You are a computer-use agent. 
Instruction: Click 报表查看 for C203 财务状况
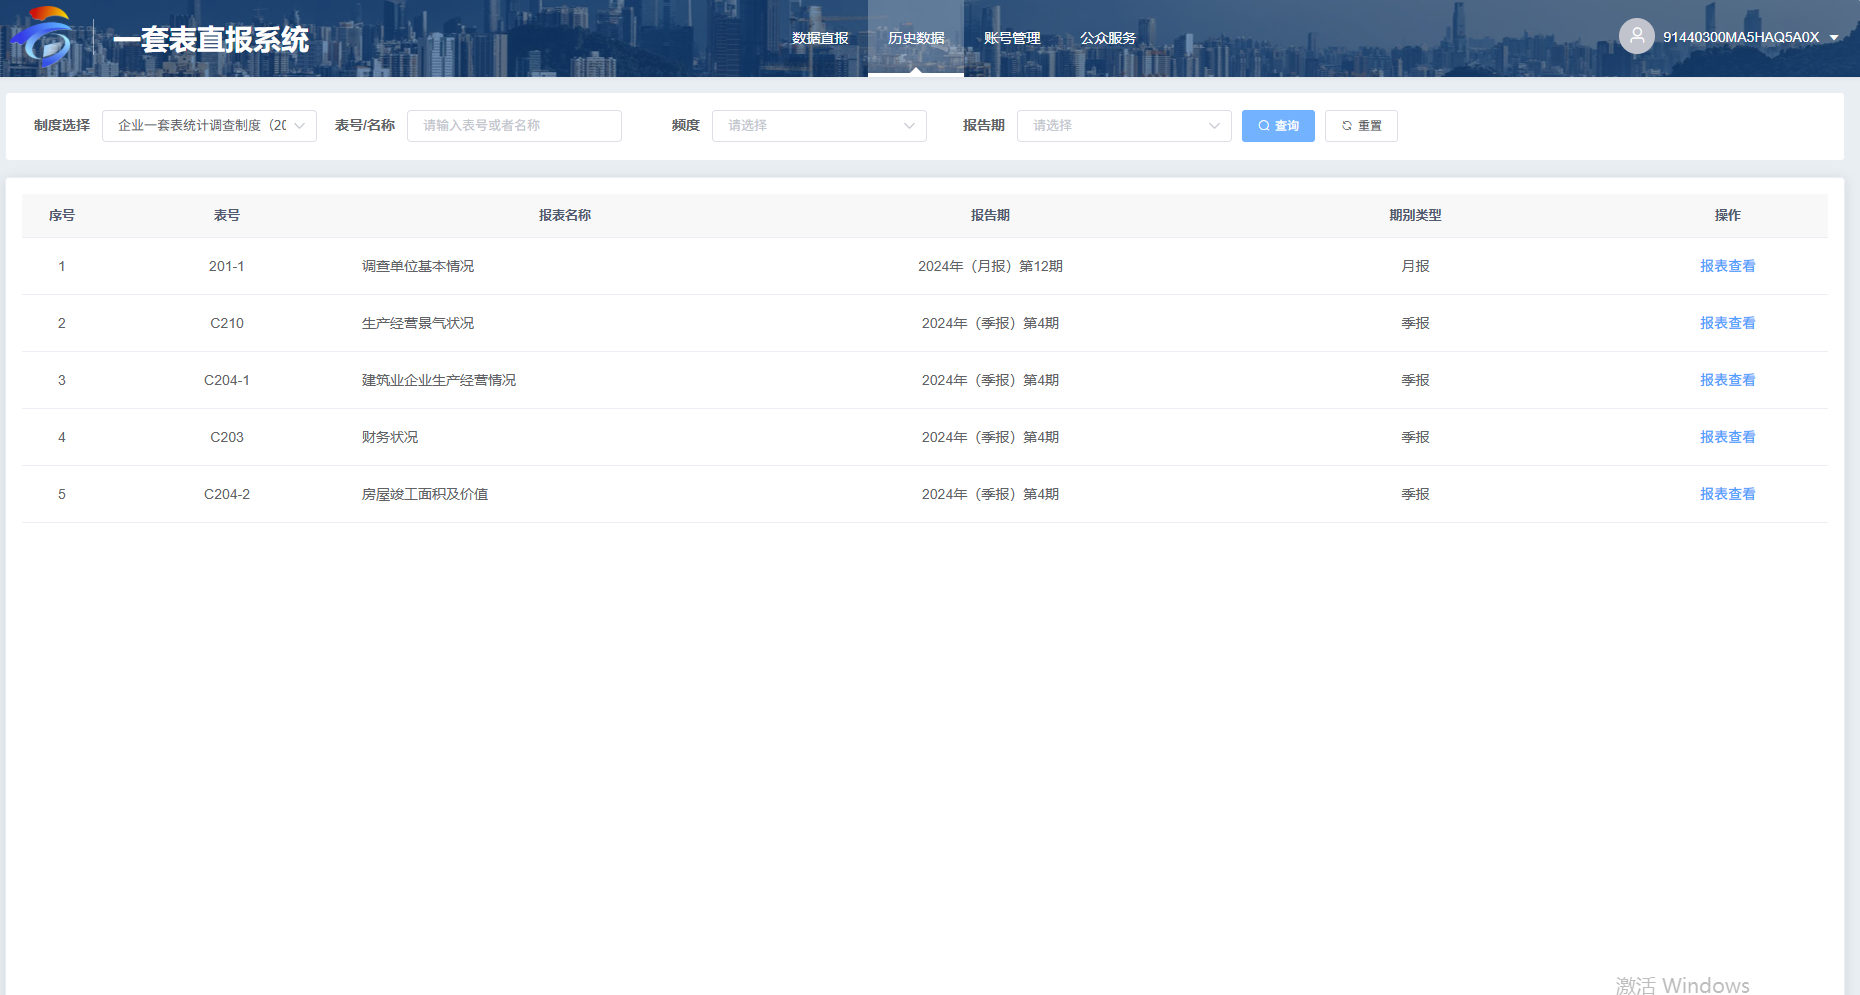coord(1727,437)
